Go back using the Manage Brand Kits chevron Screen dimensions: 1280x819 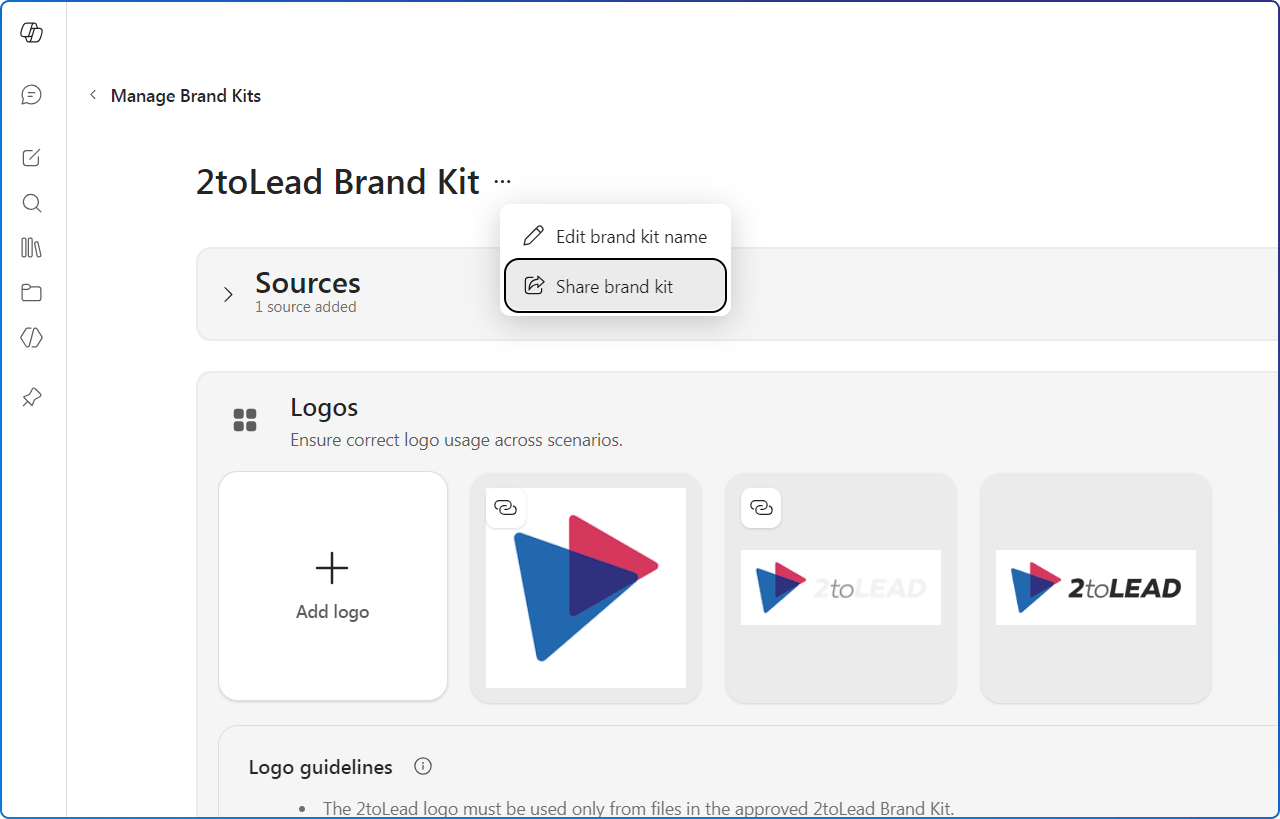click(93, 95)
